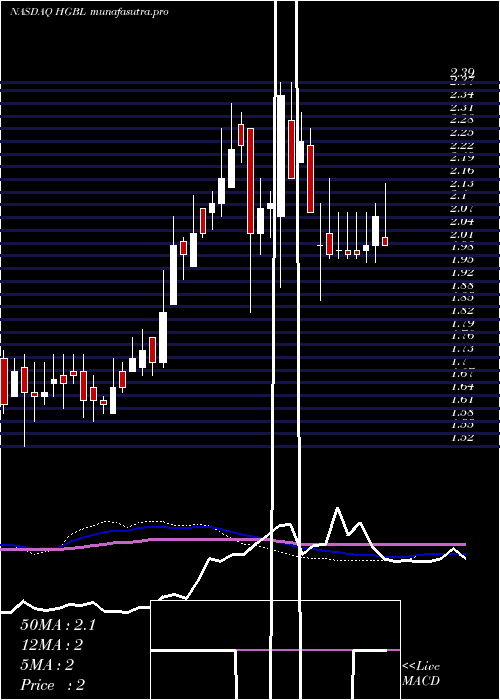This screenshot has height=700, width=500.
Task: Click the 1.82 price axis label
Action: tap(462, 310)
